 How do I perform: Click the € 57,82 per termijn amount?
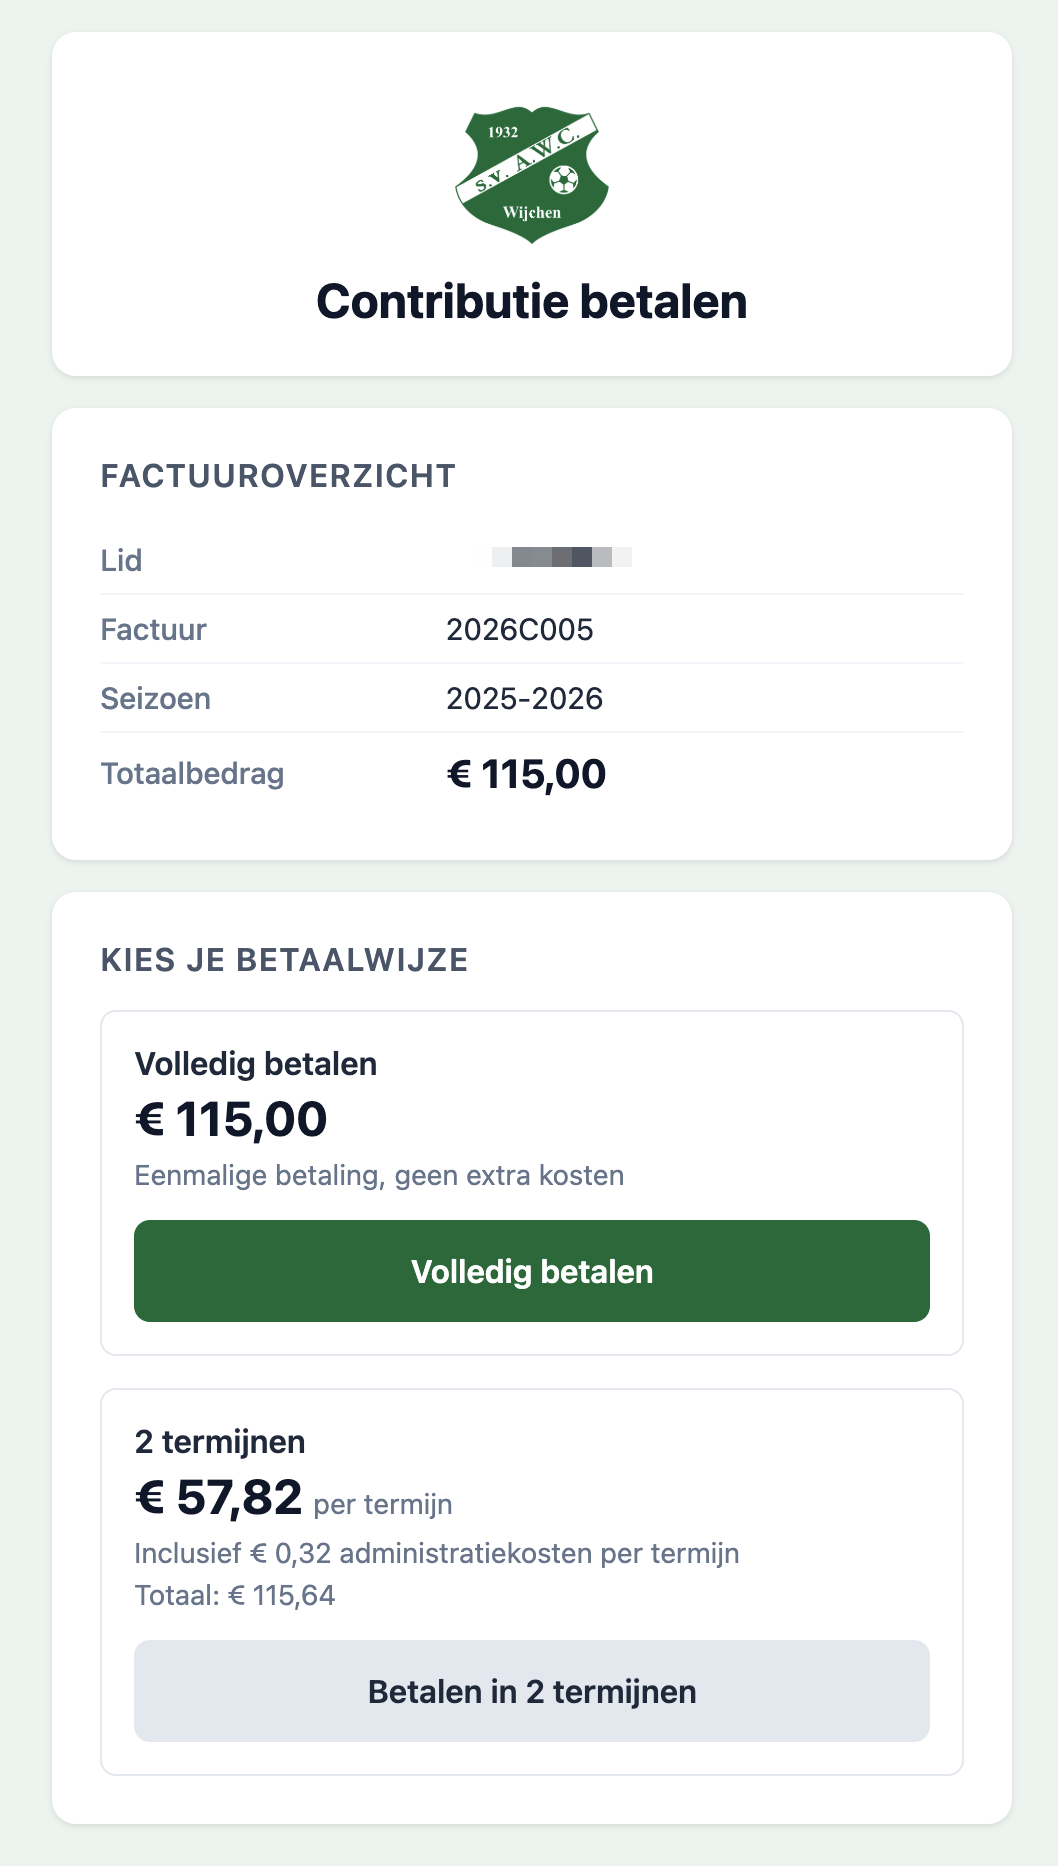pyautogui.click(x=219, y=1500)
